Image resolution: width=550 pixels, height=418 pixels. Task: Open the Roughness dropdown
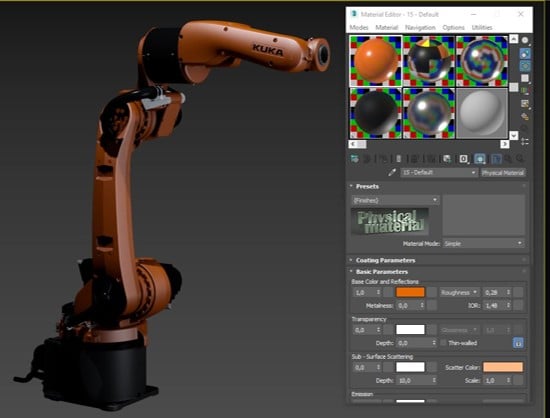click(459, 292)
